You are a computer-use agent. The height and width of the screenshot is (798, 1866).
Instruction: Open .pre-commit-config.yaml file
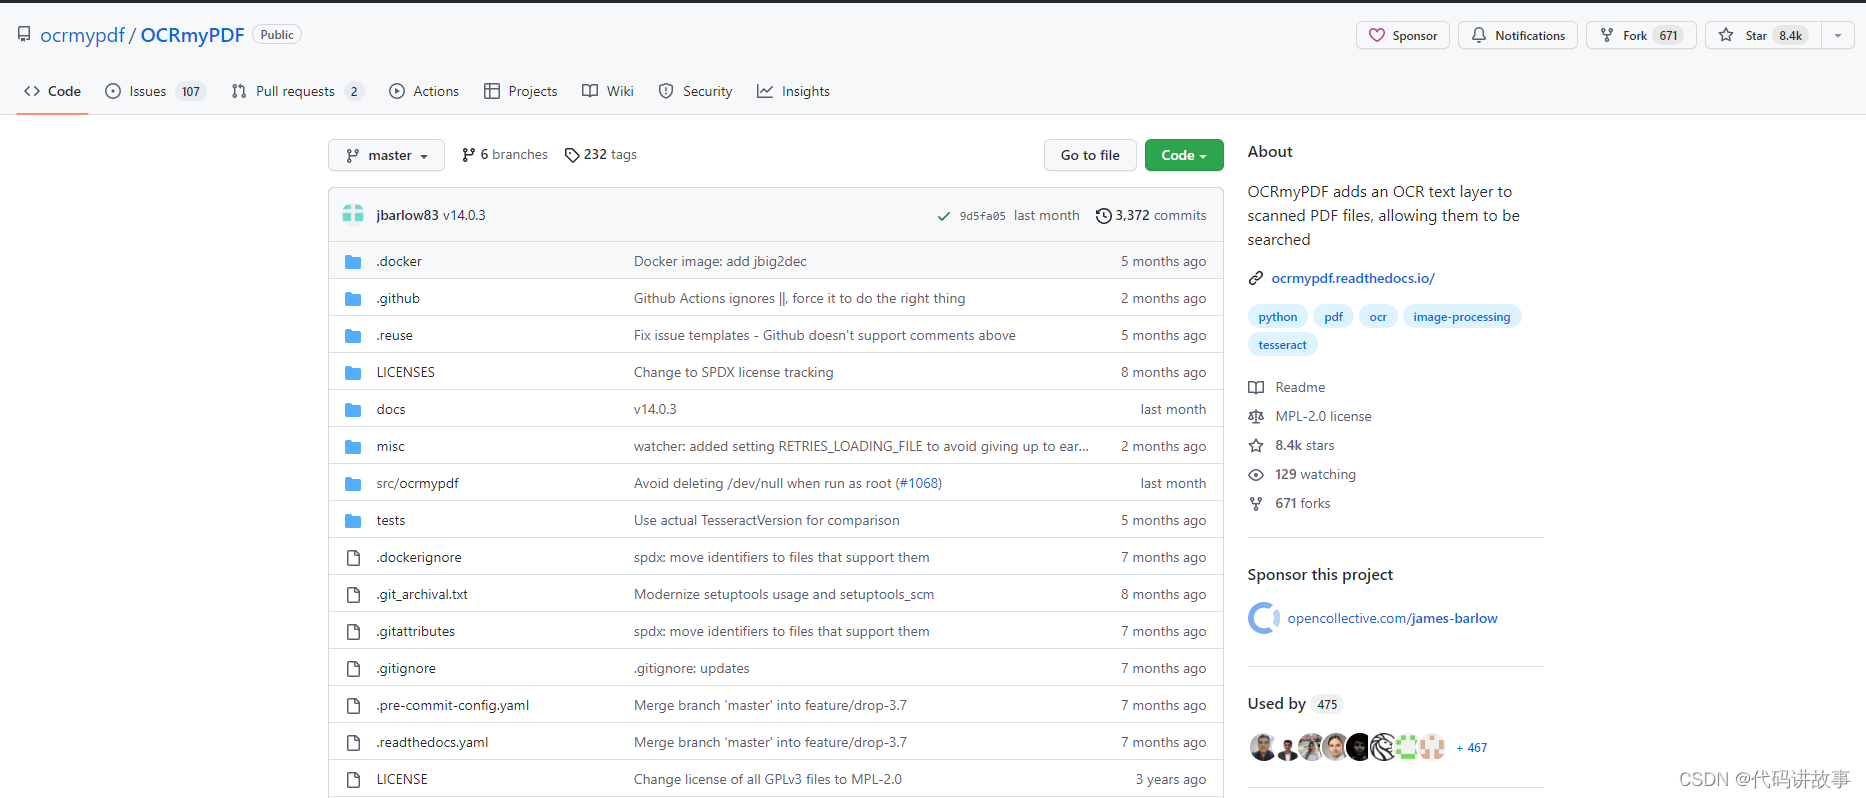[453, 705]
